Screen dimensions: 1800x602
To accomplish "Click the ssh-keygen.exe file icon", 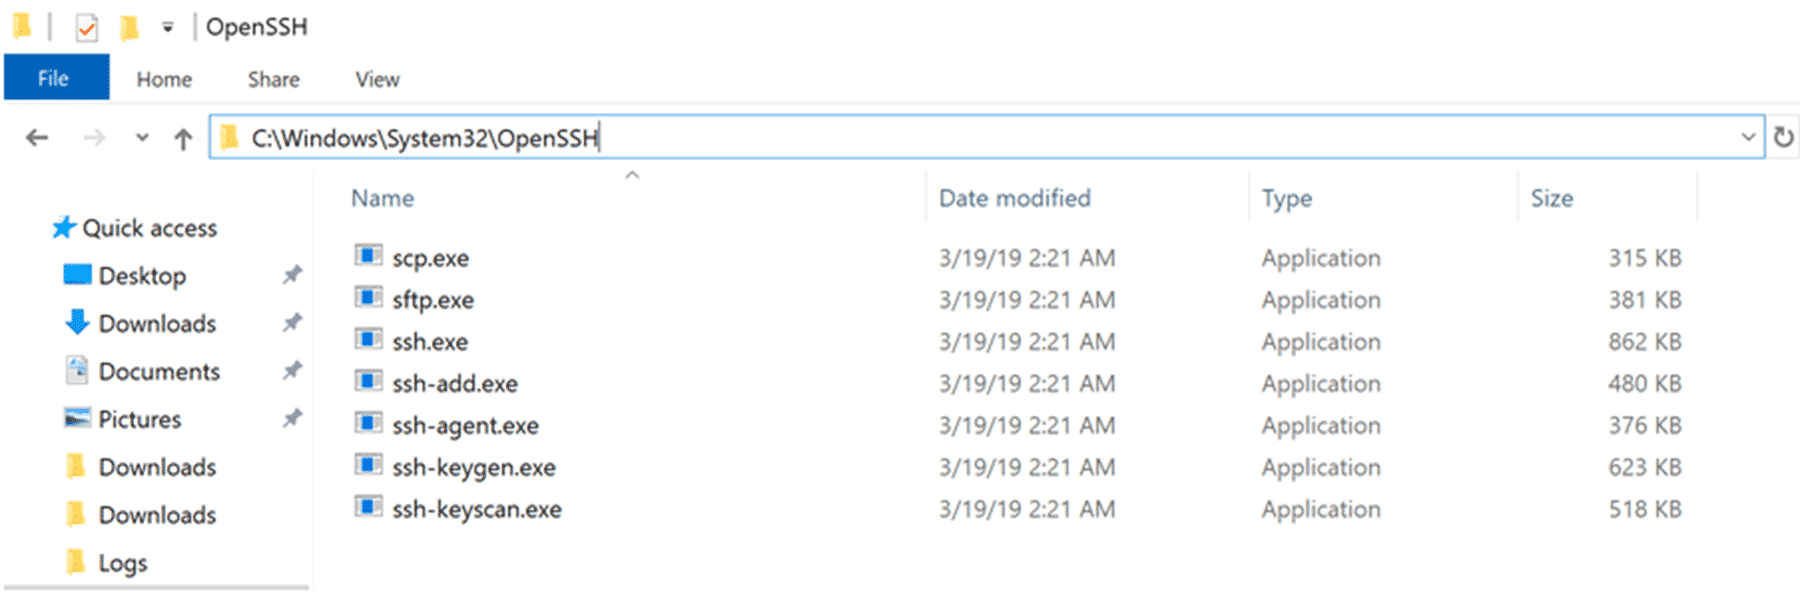I will [368, 466].
